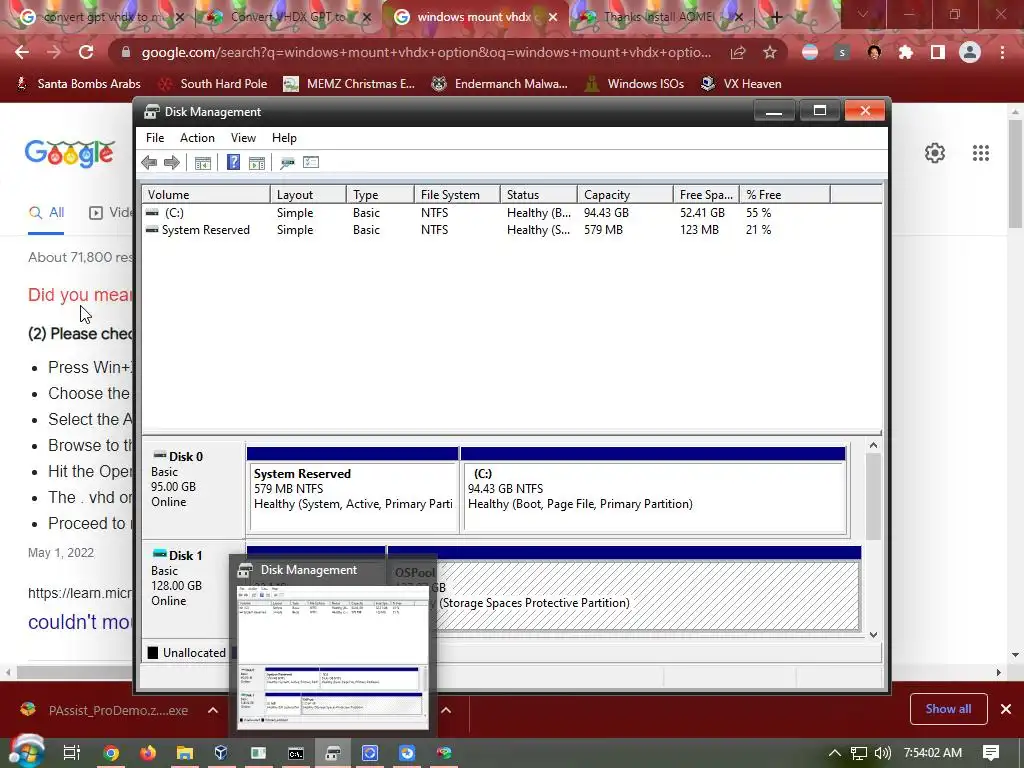
Task: Open the VX Heaven bookmark
Action: [741, 84]
